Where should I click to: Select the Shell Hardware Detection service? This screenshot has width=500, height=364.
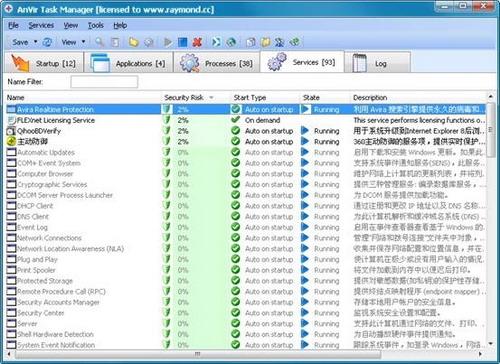click(246, 334)
